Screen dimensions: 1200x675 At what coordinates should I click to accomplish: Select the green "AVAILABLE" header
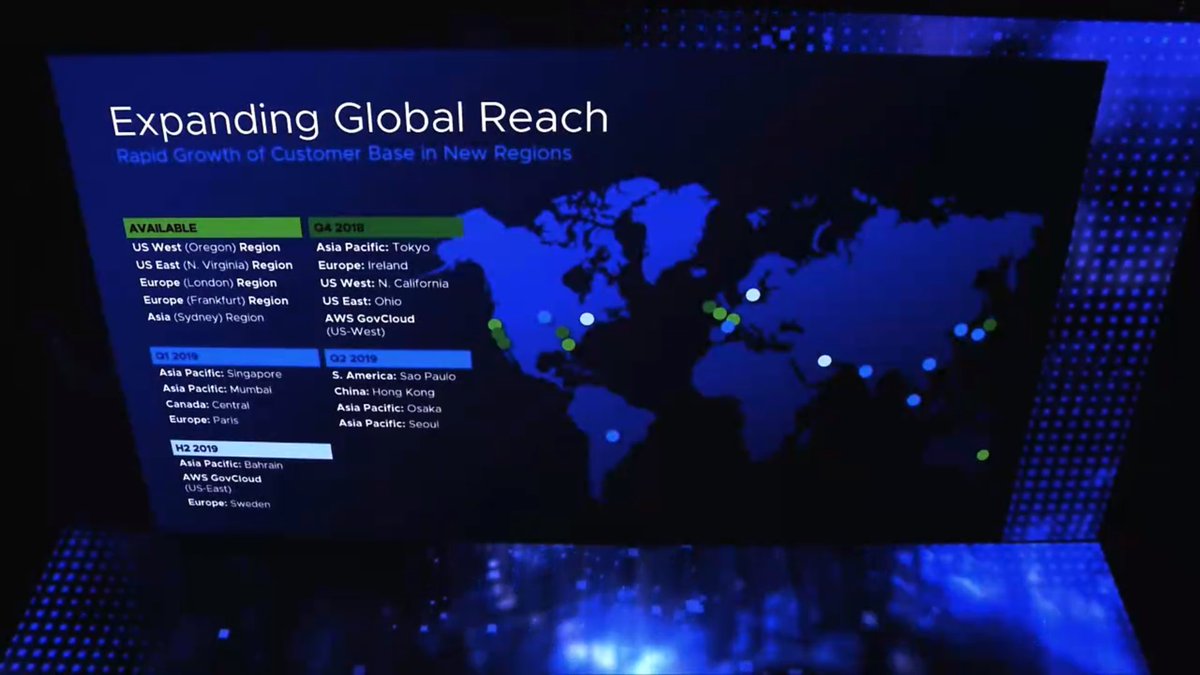212,228
